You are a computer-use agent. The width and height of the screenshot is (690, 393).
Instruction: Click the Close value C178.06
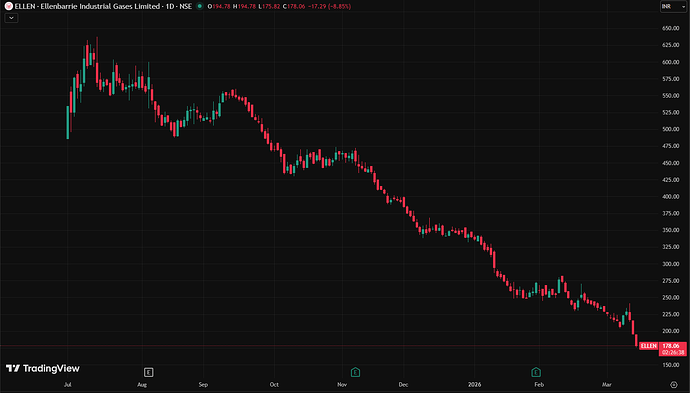[294, 6]
